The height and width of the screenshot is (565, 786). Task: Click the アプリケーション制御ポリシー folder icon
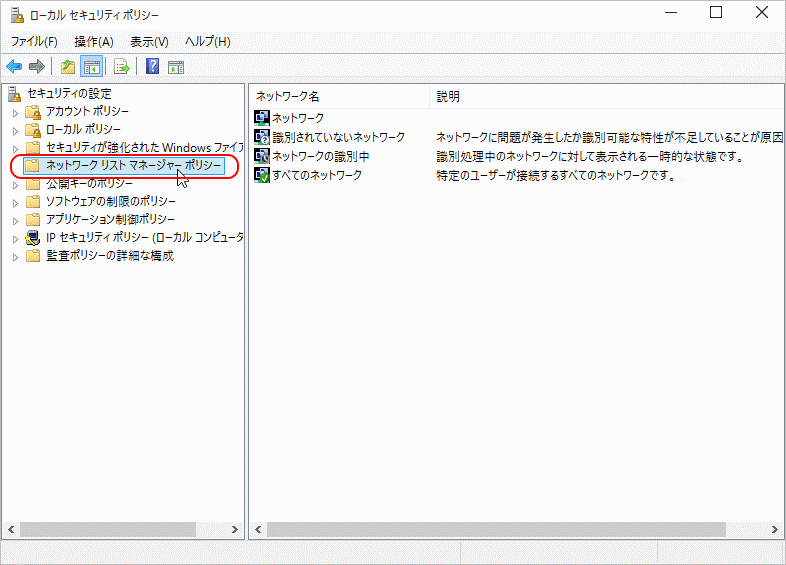(33, 220)
